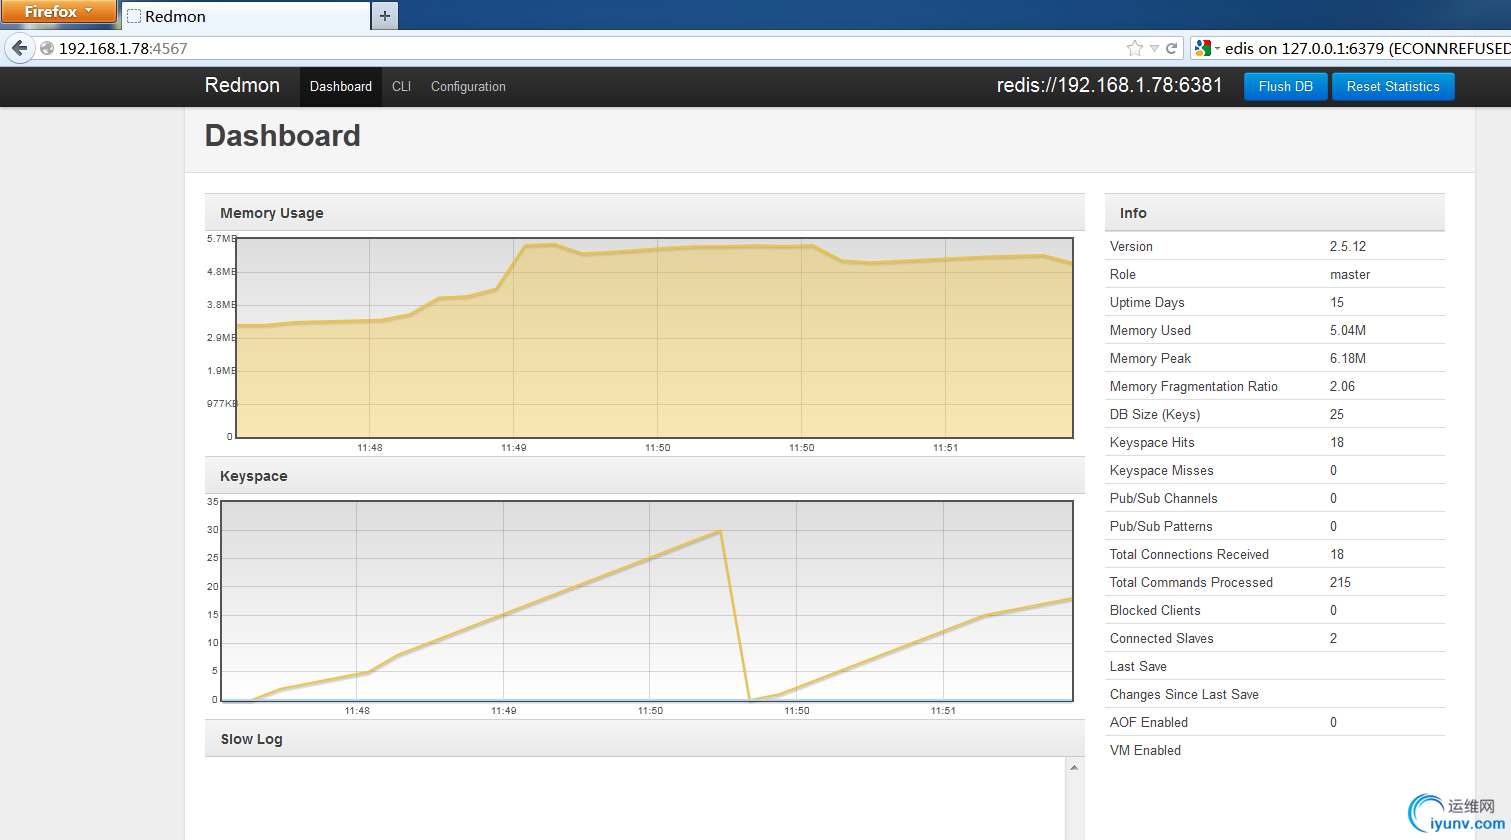Reload the page with the refresh icon

pyautogui.click(x=1171, y=48)
